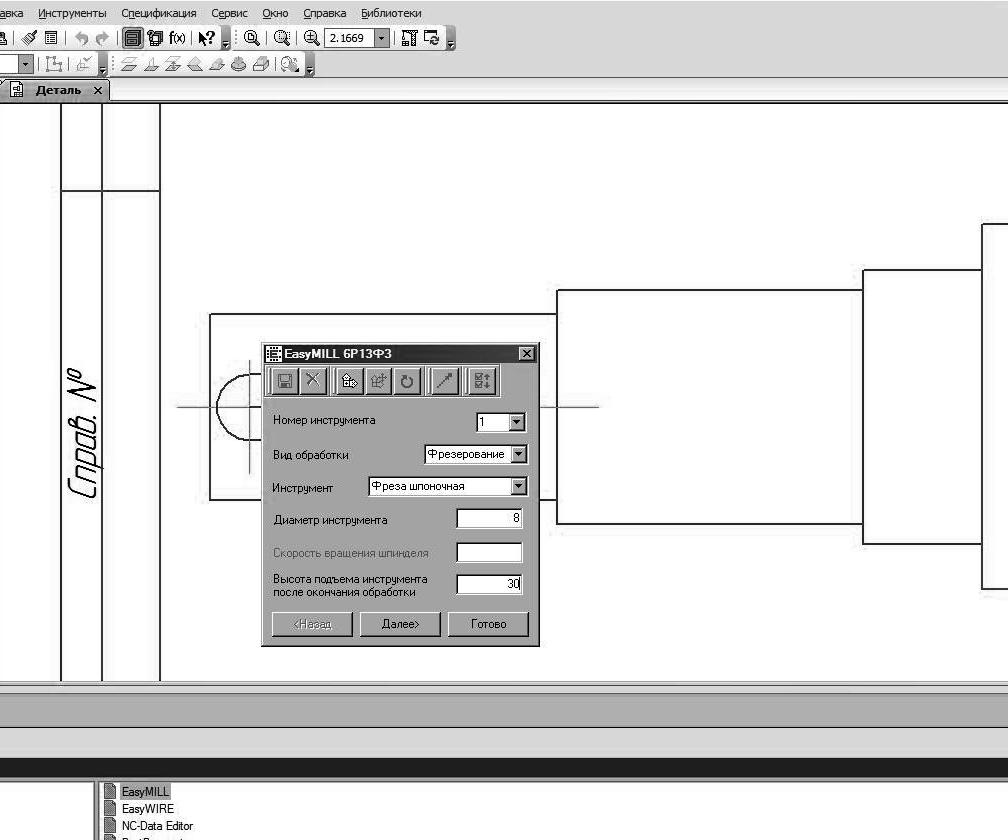1008x840 pixels.
Task: Switch to the Деталь document tab
Action: pyautogui.click(x=58, y=90)
